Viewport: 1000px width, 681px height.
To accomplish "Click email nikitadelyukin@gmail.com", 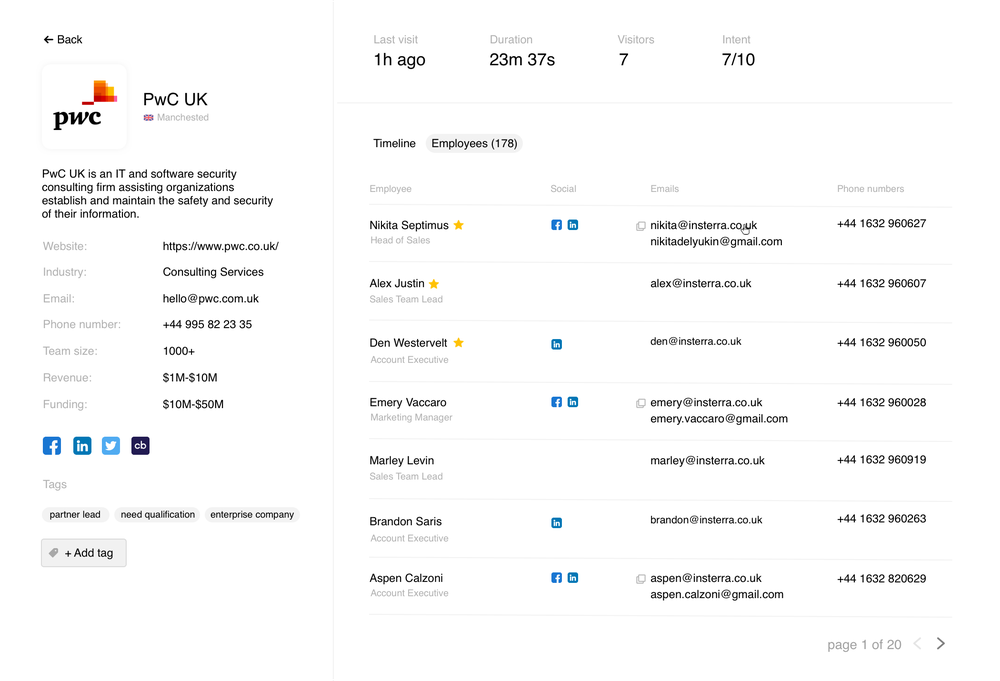I will click(716, 242).
